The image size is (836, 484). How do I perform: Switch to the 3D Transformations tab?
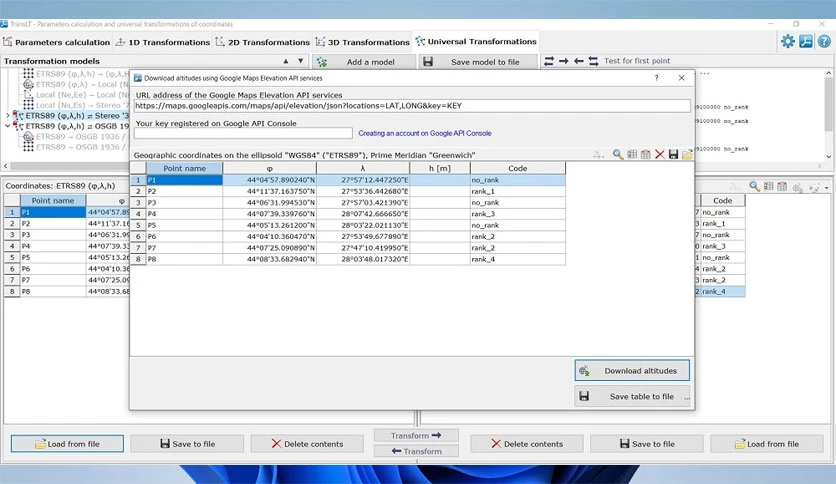coord(363,42)
